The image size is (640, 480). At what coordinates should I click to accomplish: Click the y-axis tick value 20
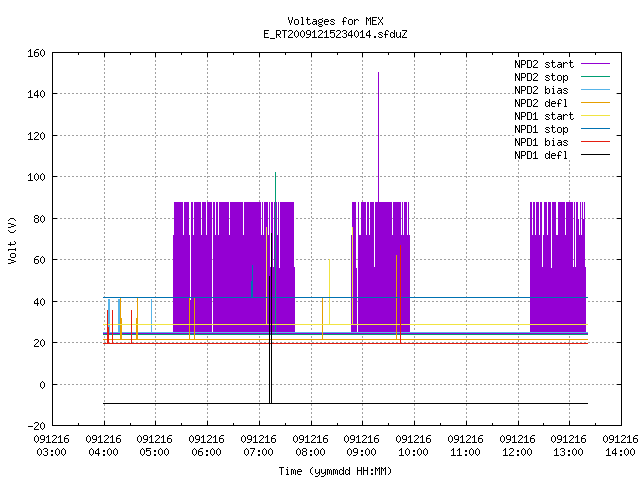(39, 343)
